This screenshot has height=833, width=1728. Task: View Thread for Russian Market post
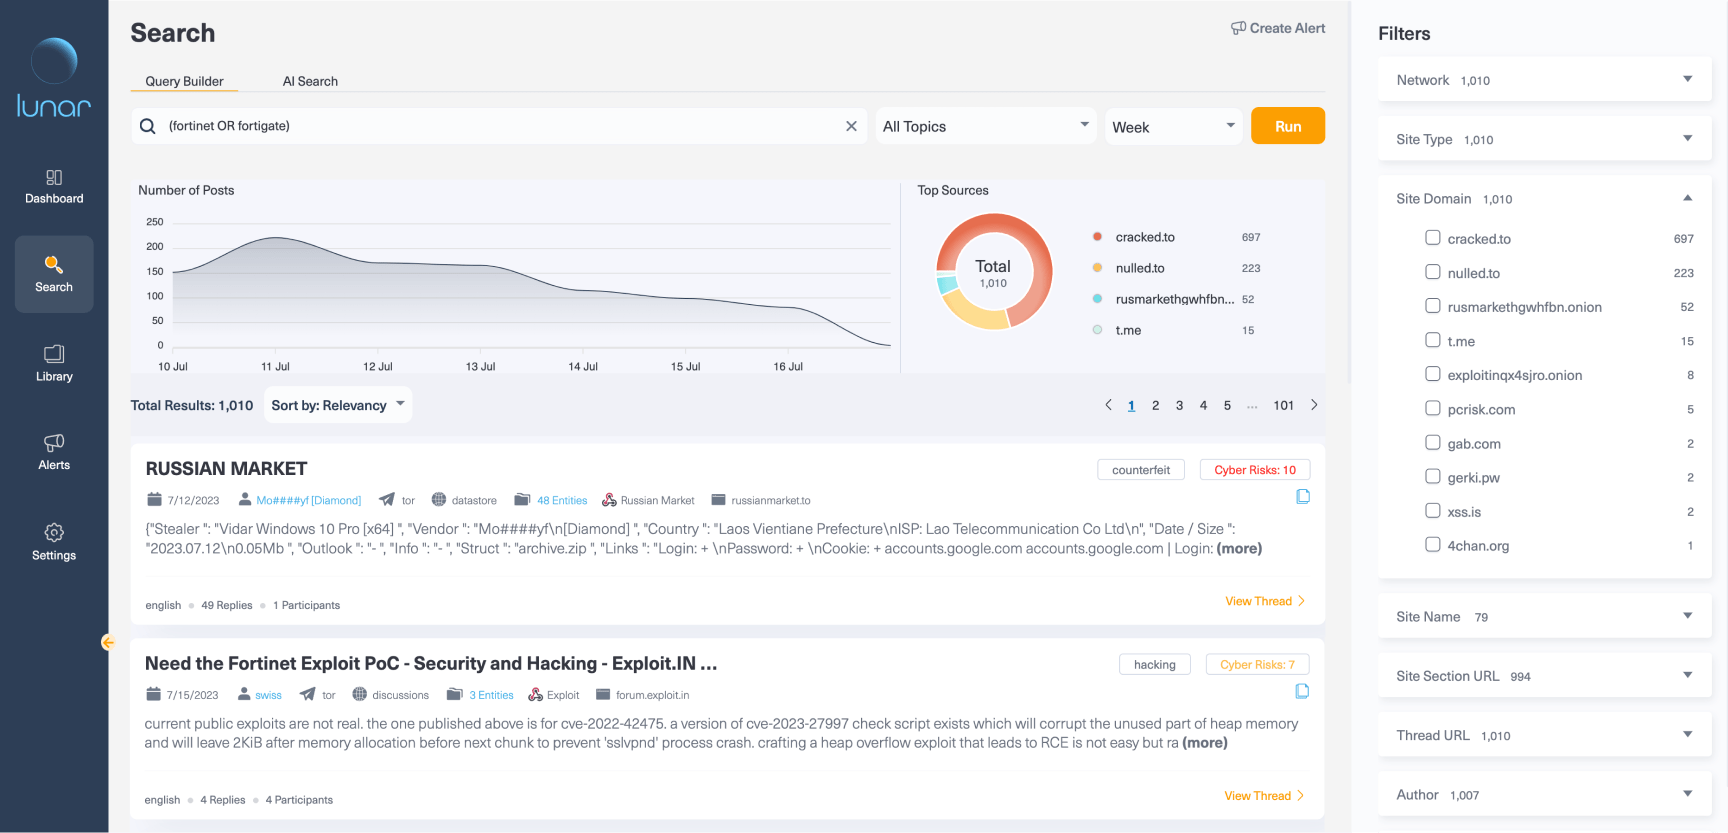[1265, 601]
